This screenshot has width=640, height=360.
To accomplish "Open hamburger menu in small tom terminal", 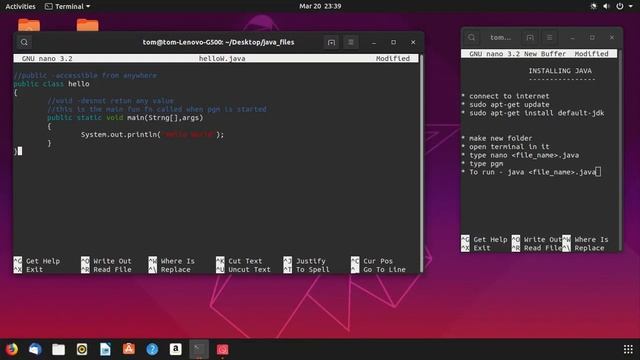I will [x=549, y=38].
